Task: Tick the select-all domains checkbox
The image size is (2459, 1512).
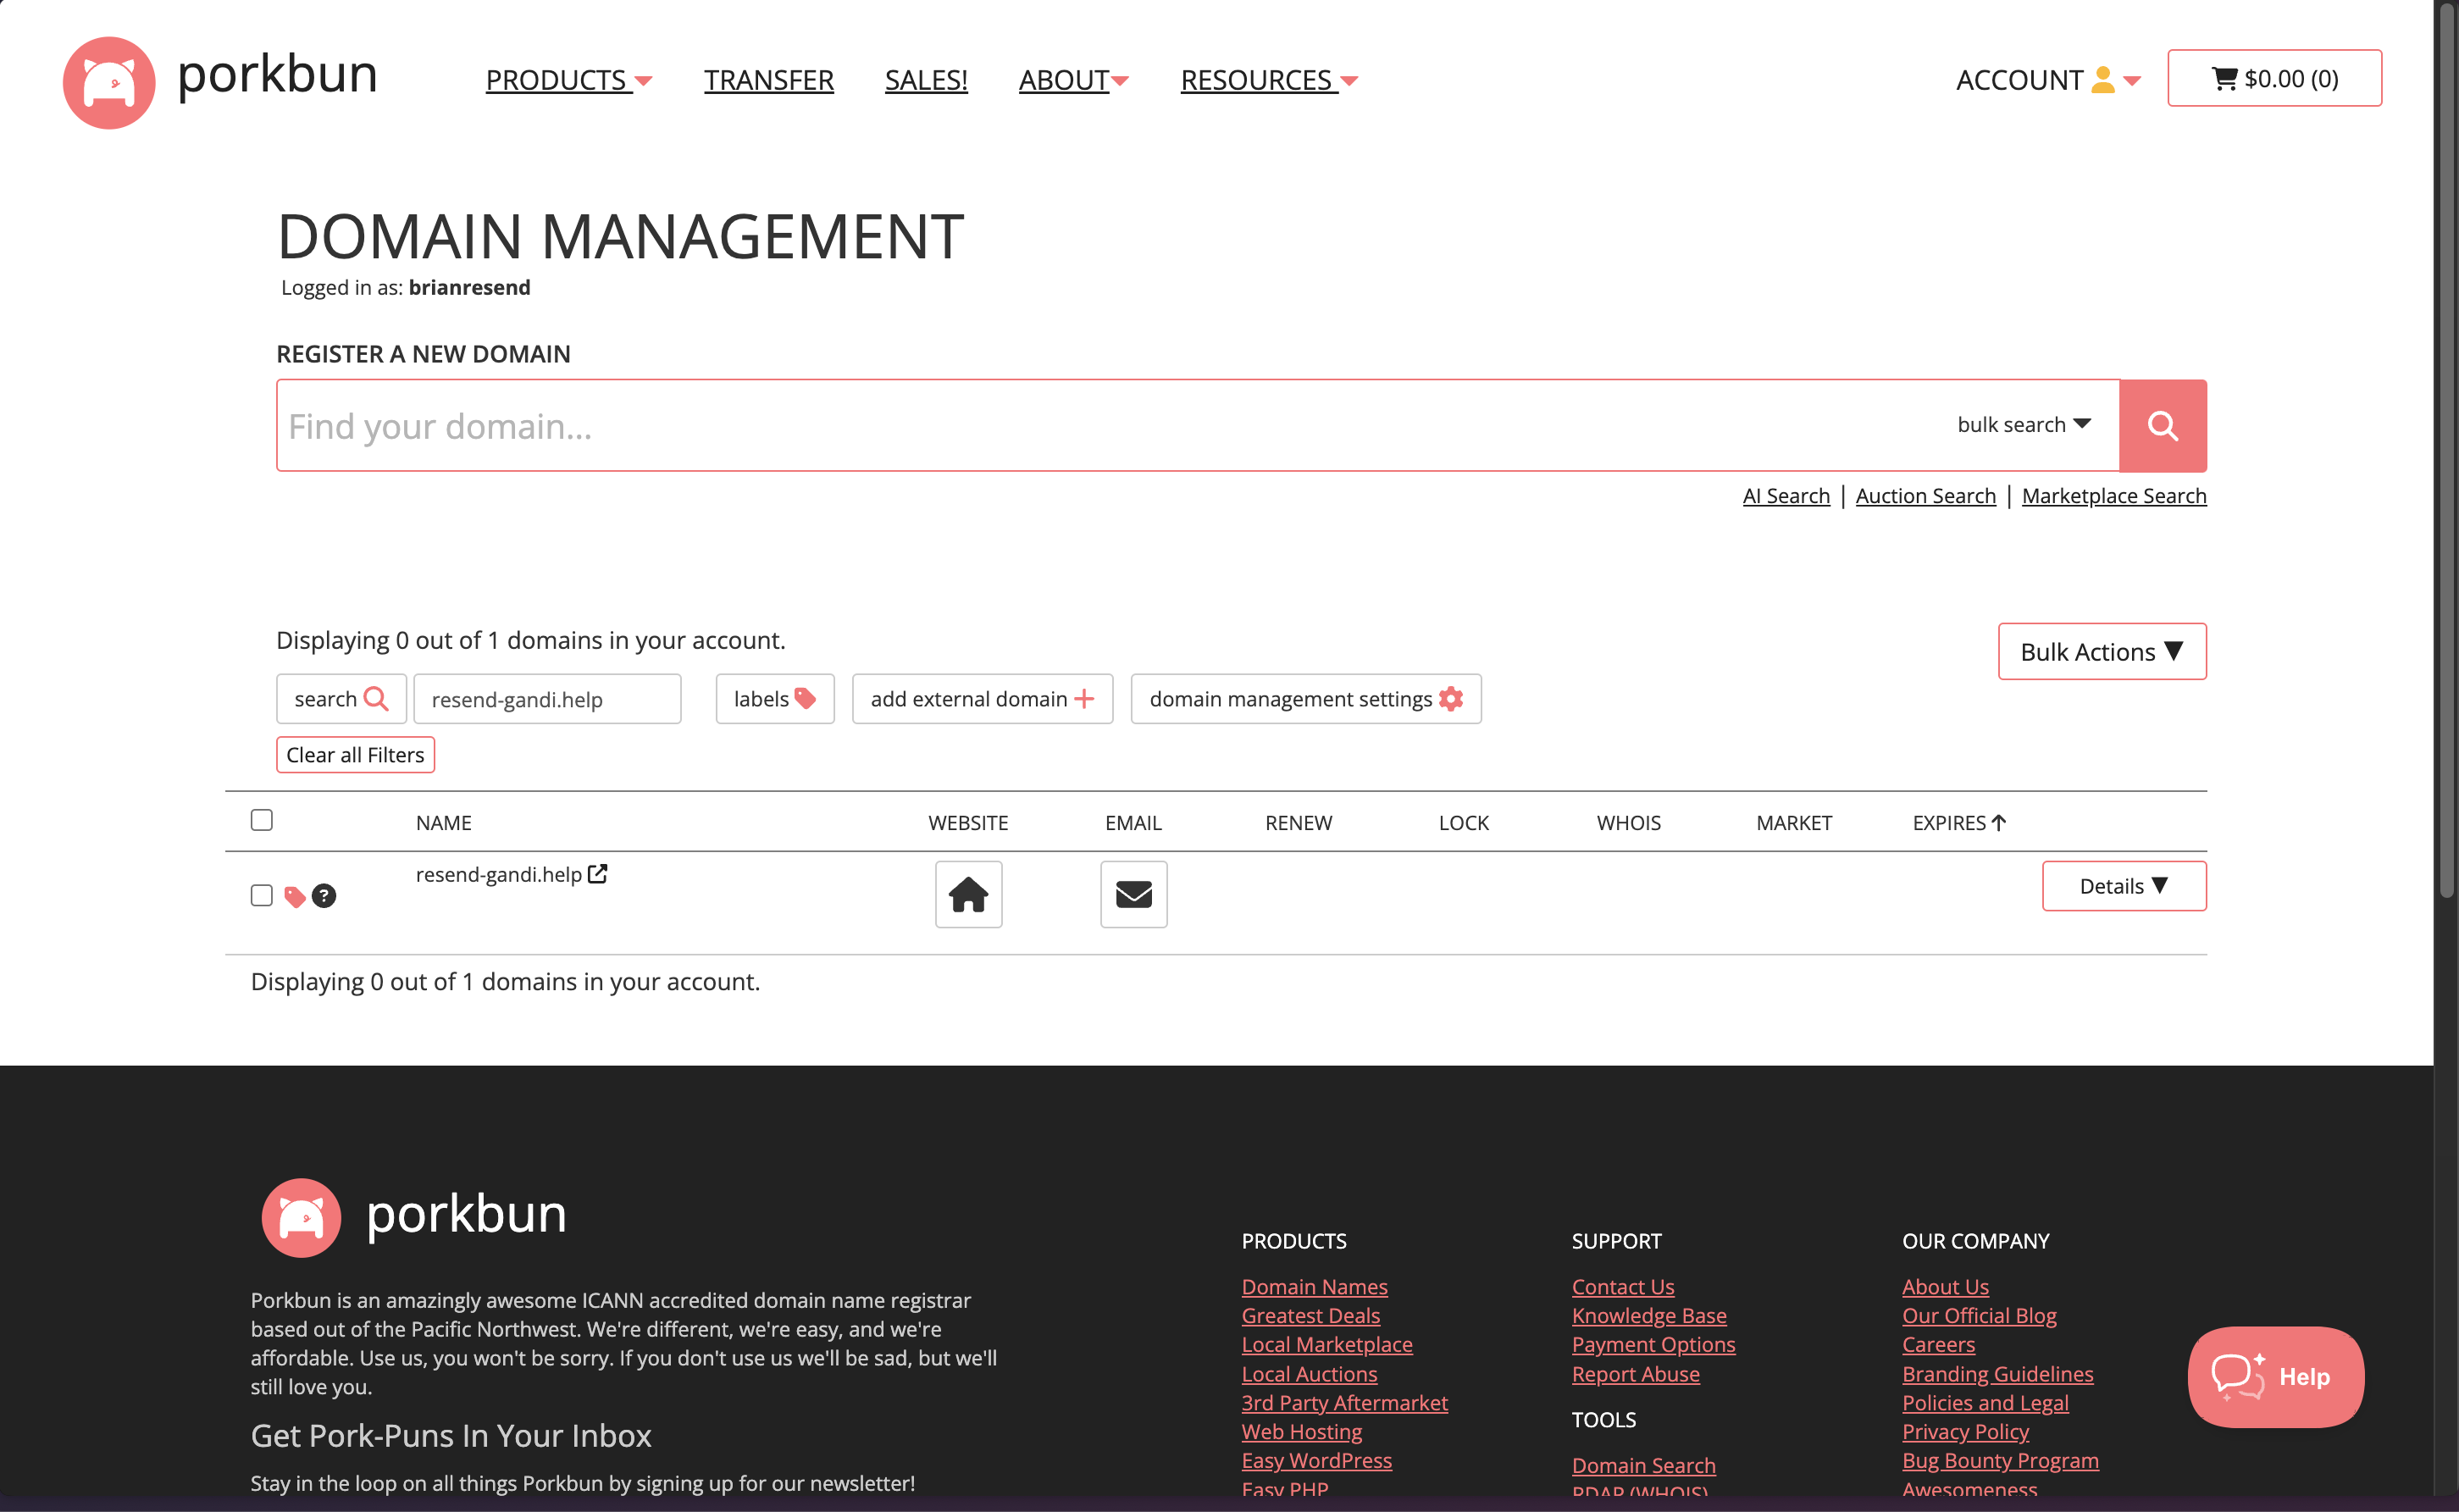Action: pos(262,820)
